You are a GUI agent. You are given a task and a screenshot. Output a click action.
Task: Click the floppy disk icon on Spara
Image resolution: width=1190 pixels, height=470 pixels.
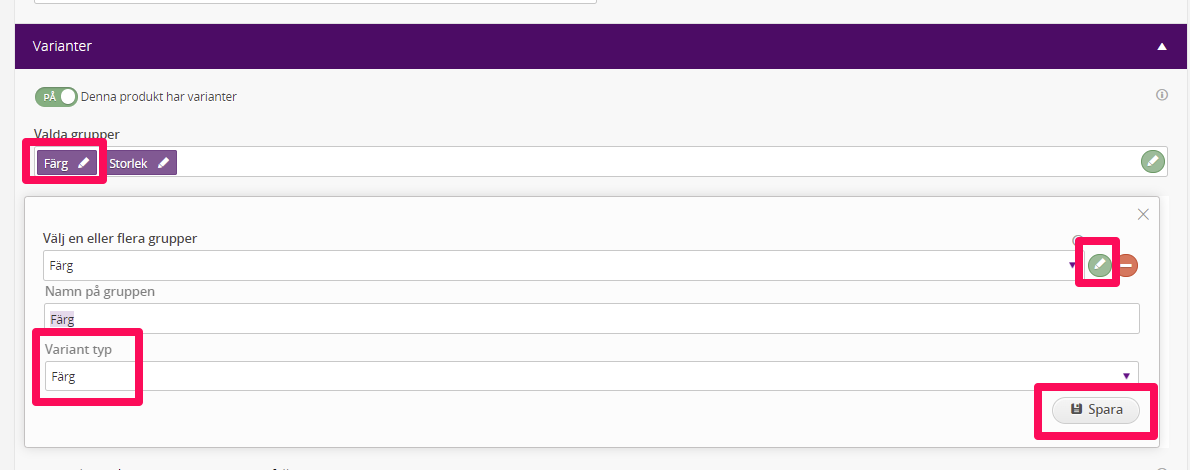click(1075, 409)
